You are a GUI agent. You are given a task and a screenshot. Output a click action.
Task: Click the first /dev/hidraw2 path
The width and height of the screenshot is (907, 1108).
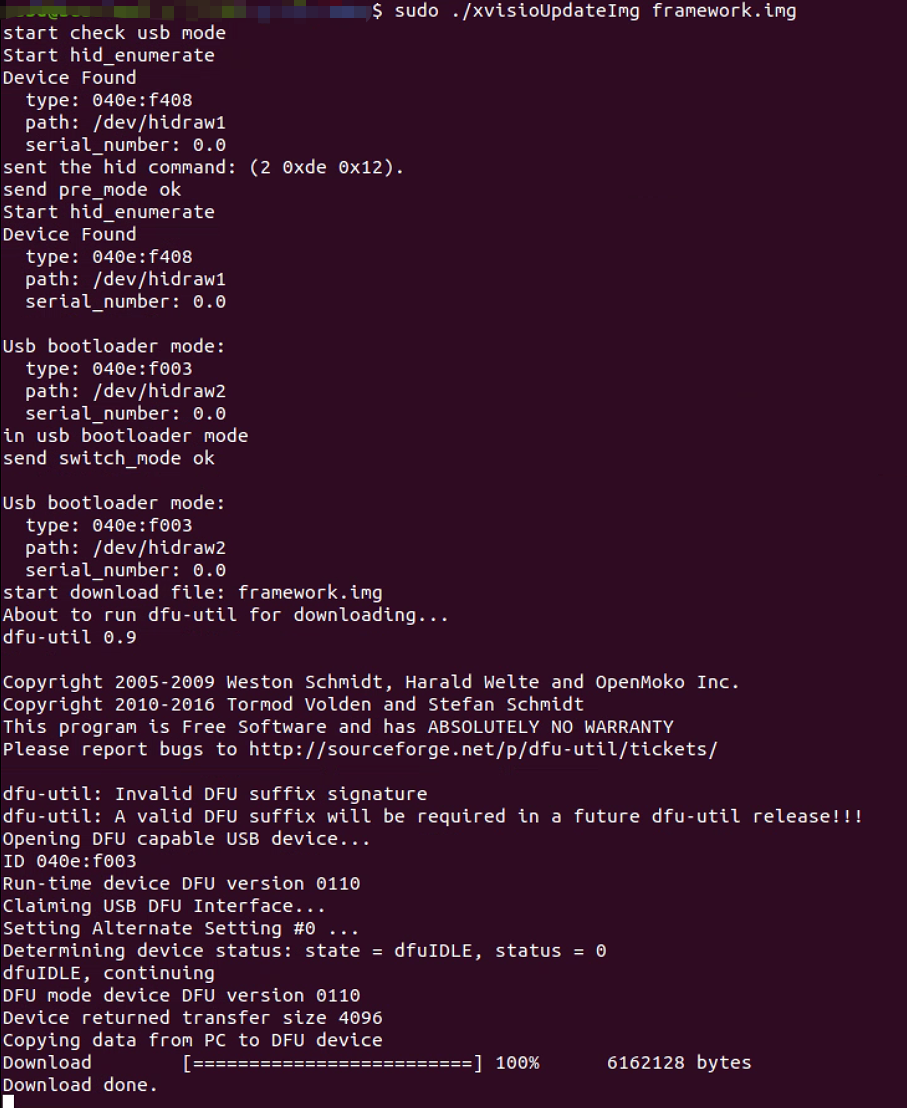[x=160, y=391]
